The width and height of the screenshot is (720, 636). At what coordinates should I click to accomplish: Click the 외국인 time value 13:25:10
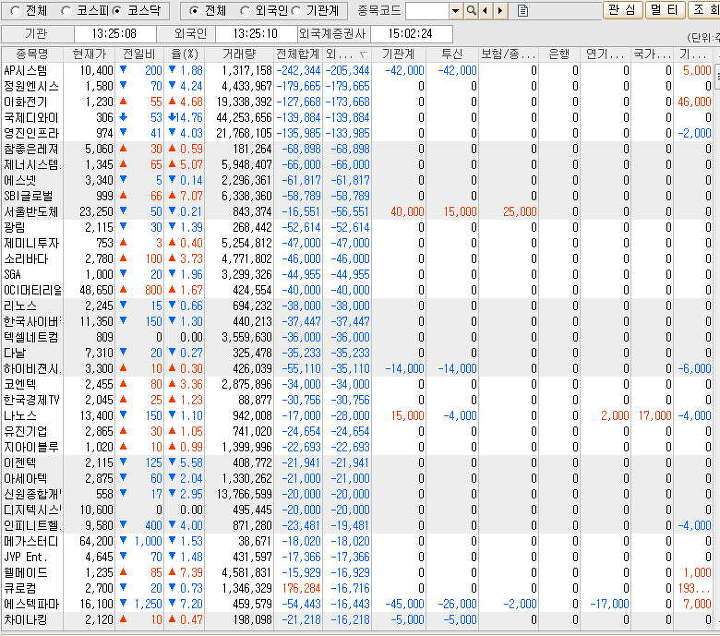(255, 34)
